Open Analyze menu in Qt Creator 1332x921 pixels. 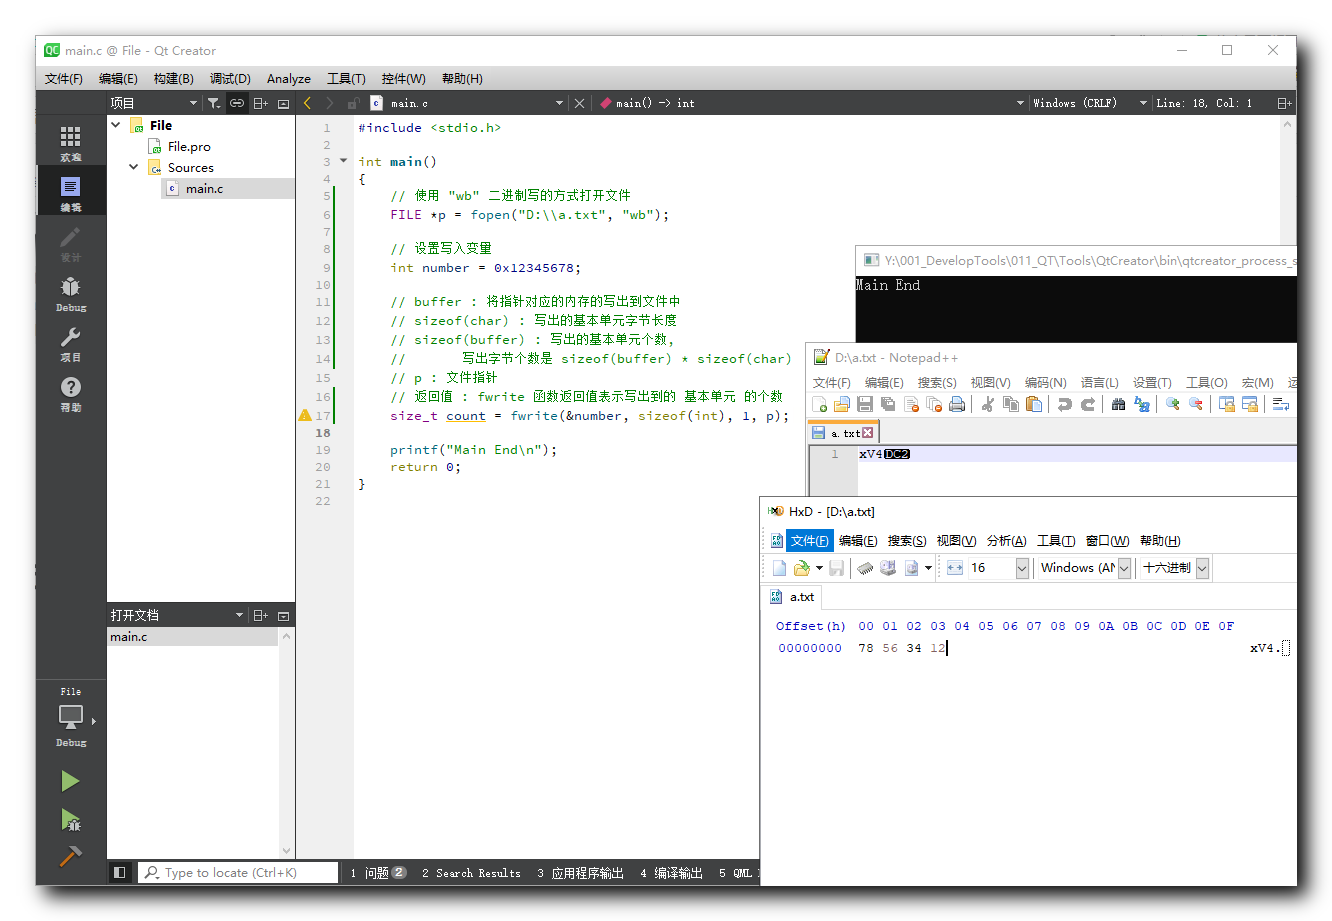pos(289,78)
